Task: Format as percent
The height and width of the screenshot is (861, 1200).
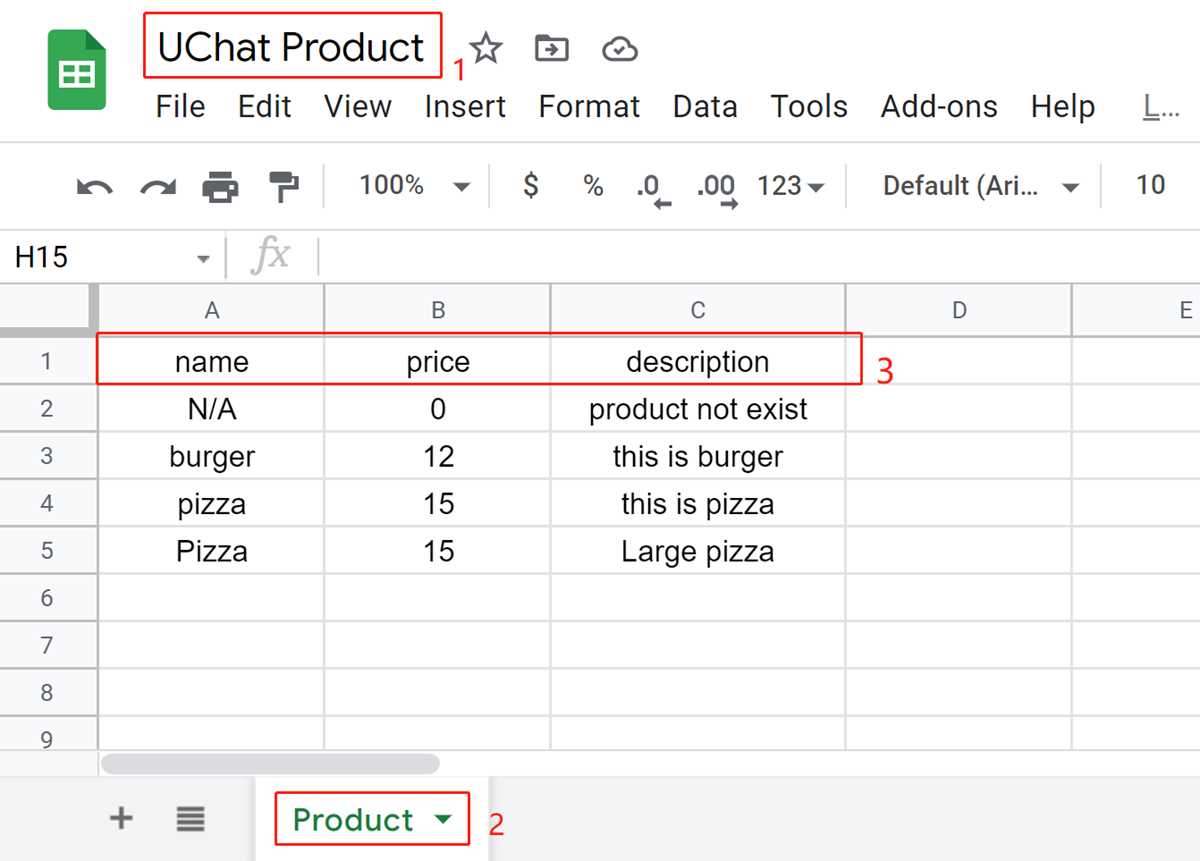Action: coord(593,185)
